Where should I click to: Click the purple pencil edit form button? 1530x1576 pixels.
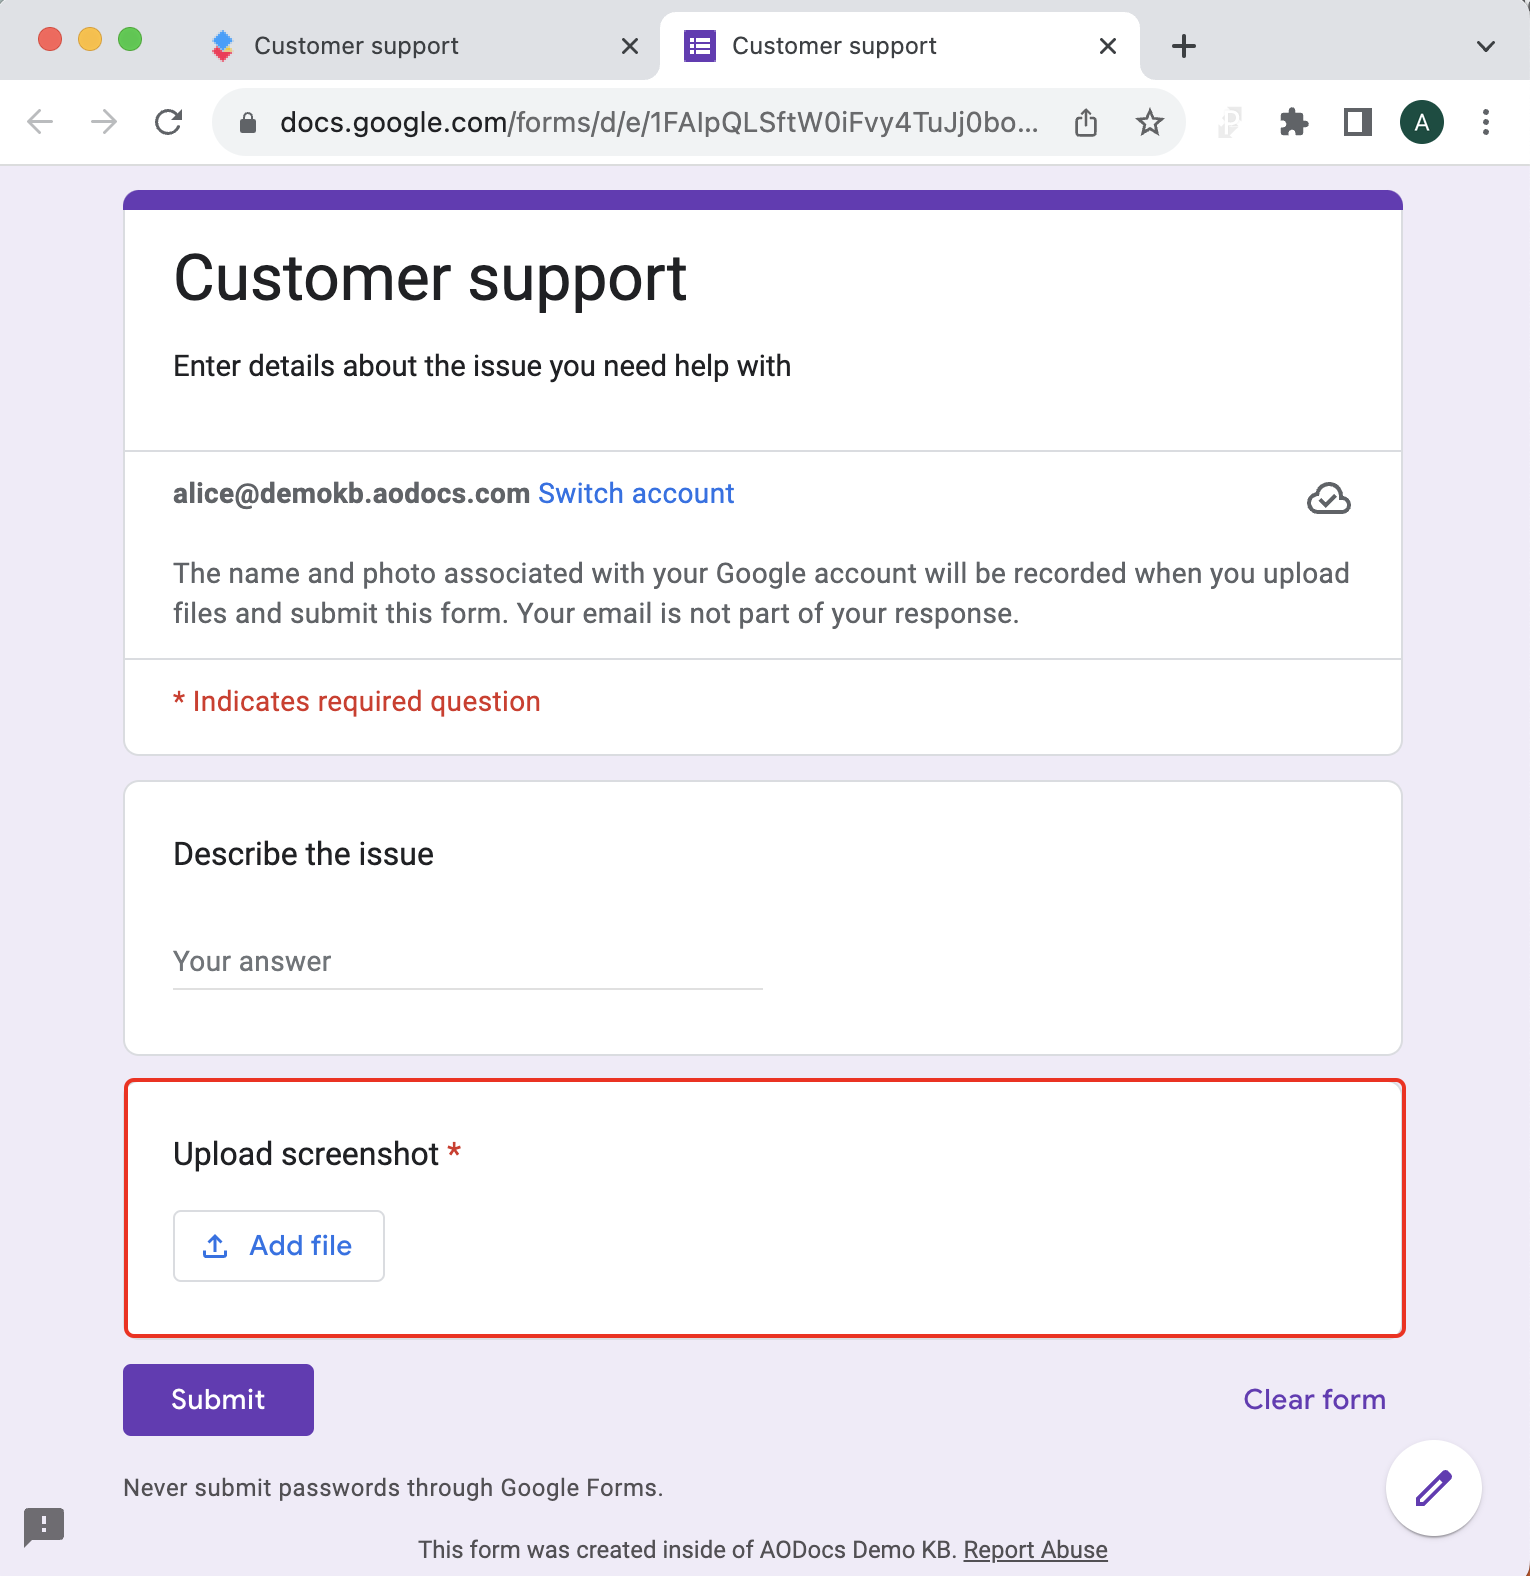(x=1434, y=1488)
